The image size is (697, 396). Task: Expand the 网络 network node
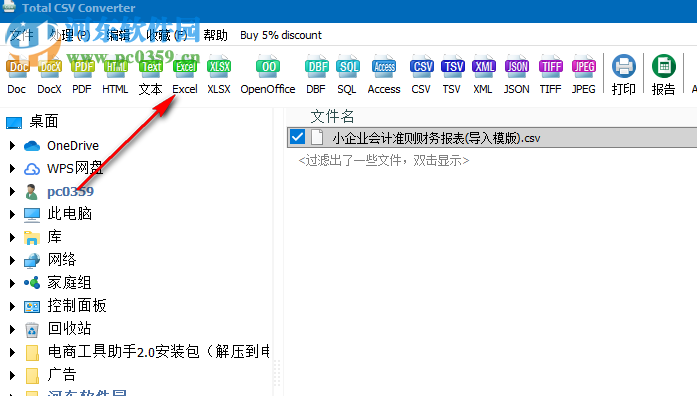click(12, 260)
